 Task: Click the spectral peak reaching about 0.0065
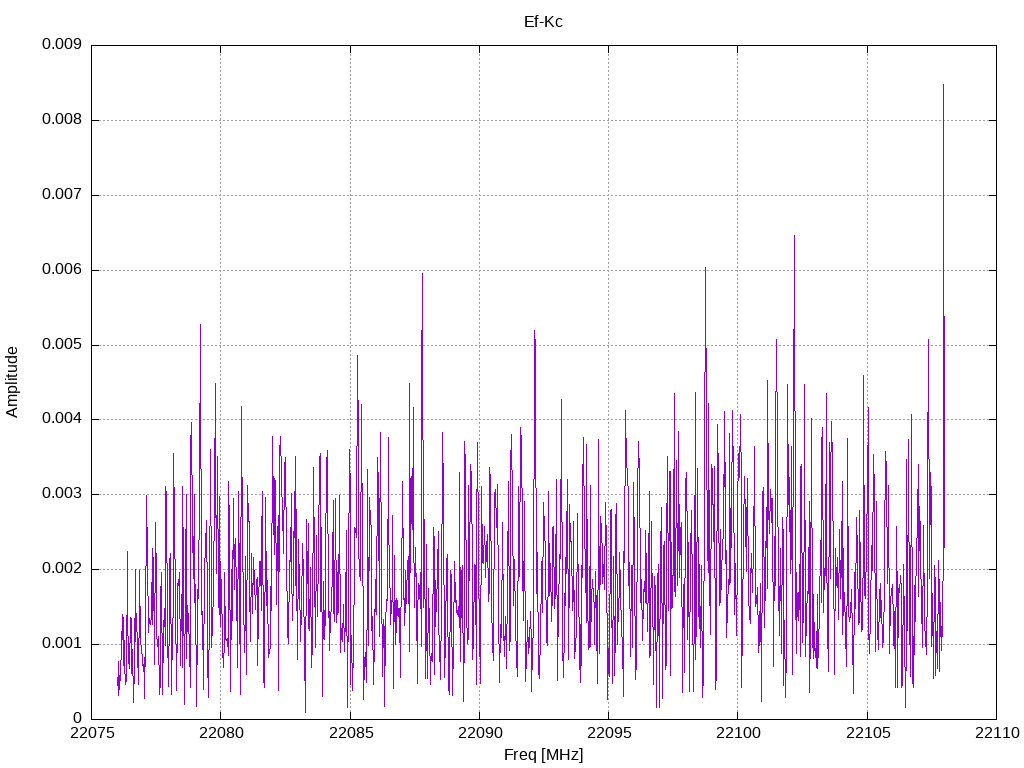794,236
